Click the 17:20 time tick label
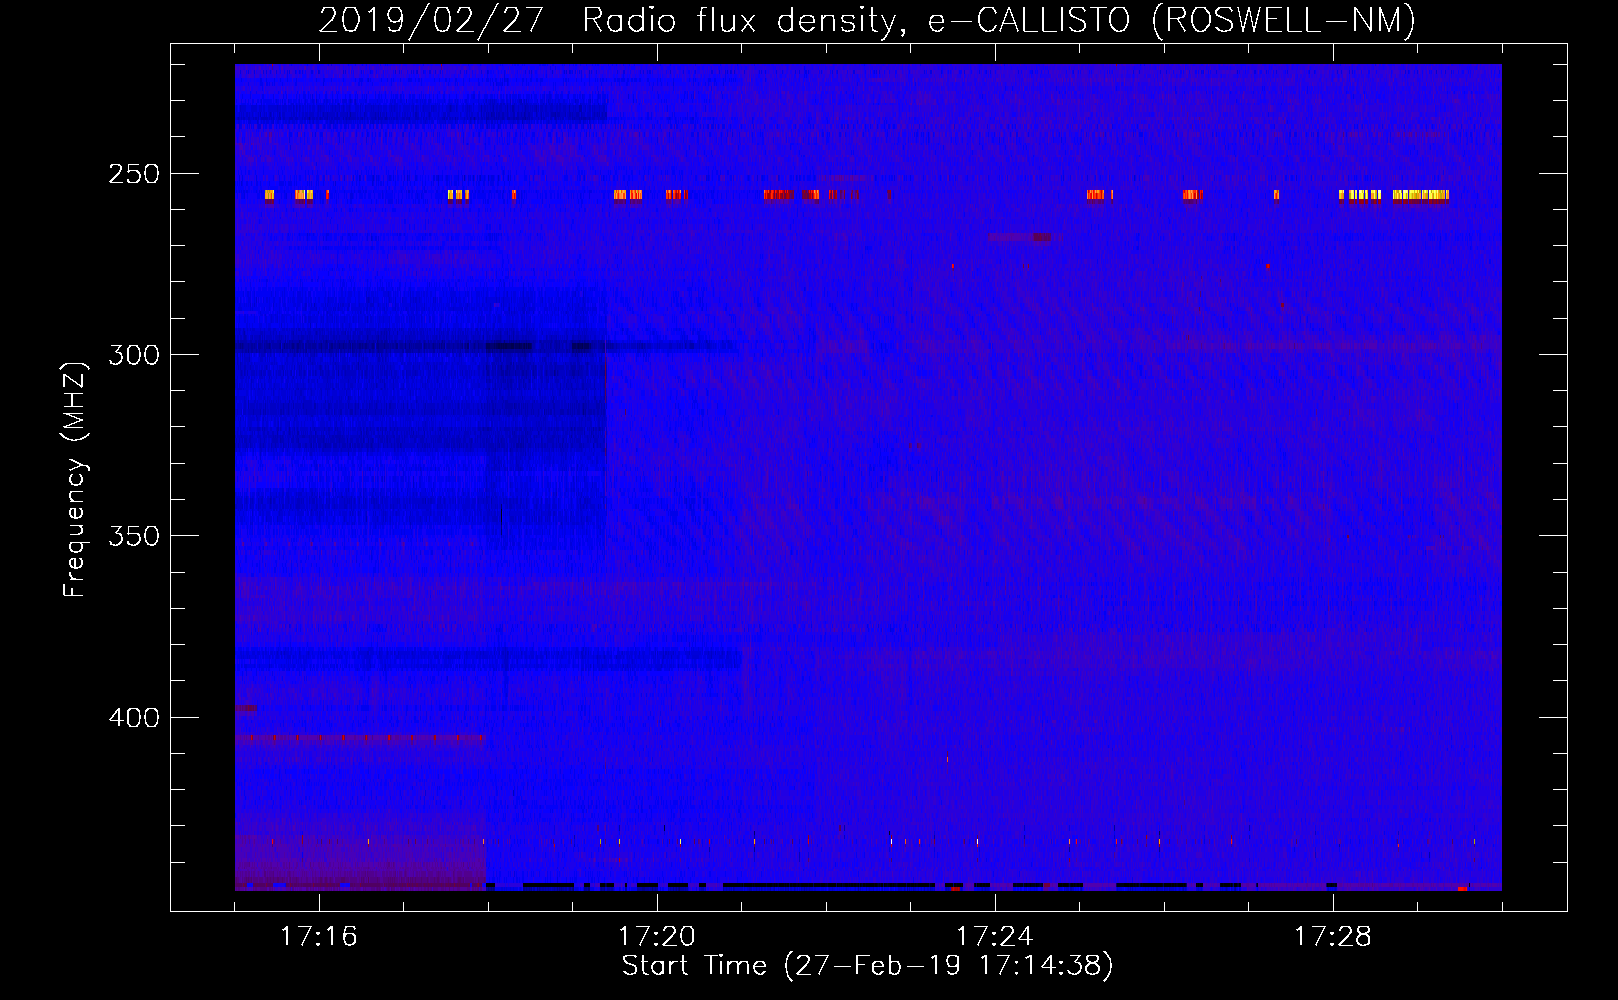Viewport: 1618px width, 1000px height. [656, 936]
